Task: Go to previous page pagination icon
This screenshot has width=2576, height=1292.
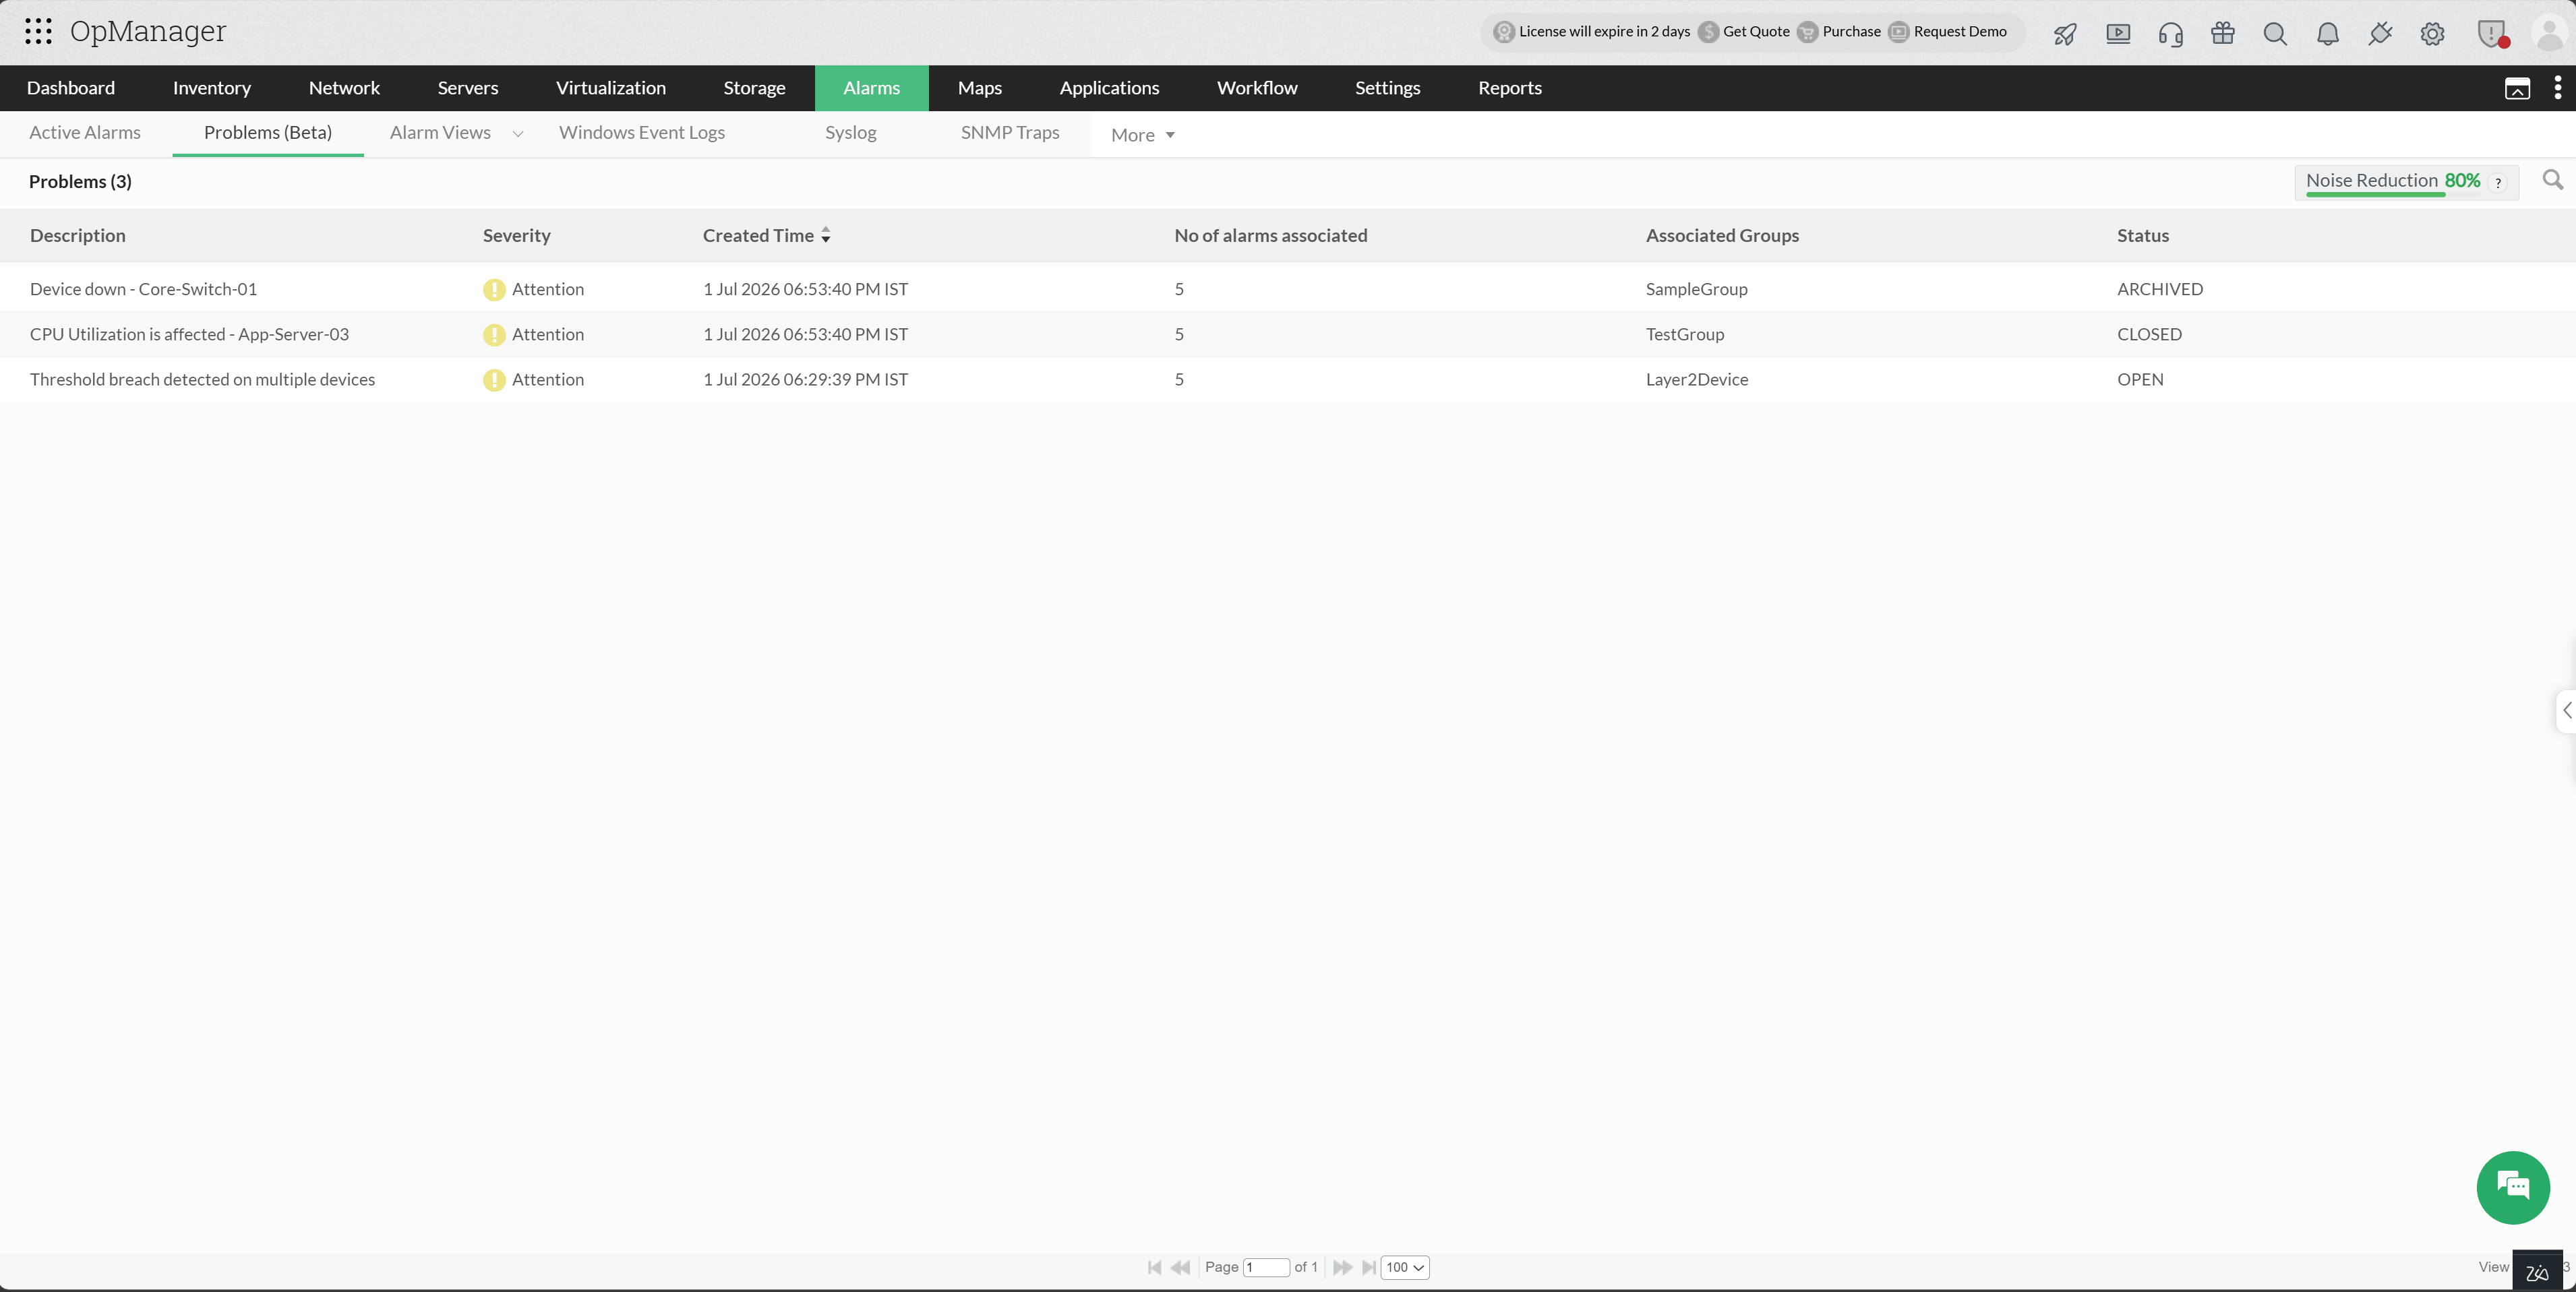Action: (1180, 1267)
